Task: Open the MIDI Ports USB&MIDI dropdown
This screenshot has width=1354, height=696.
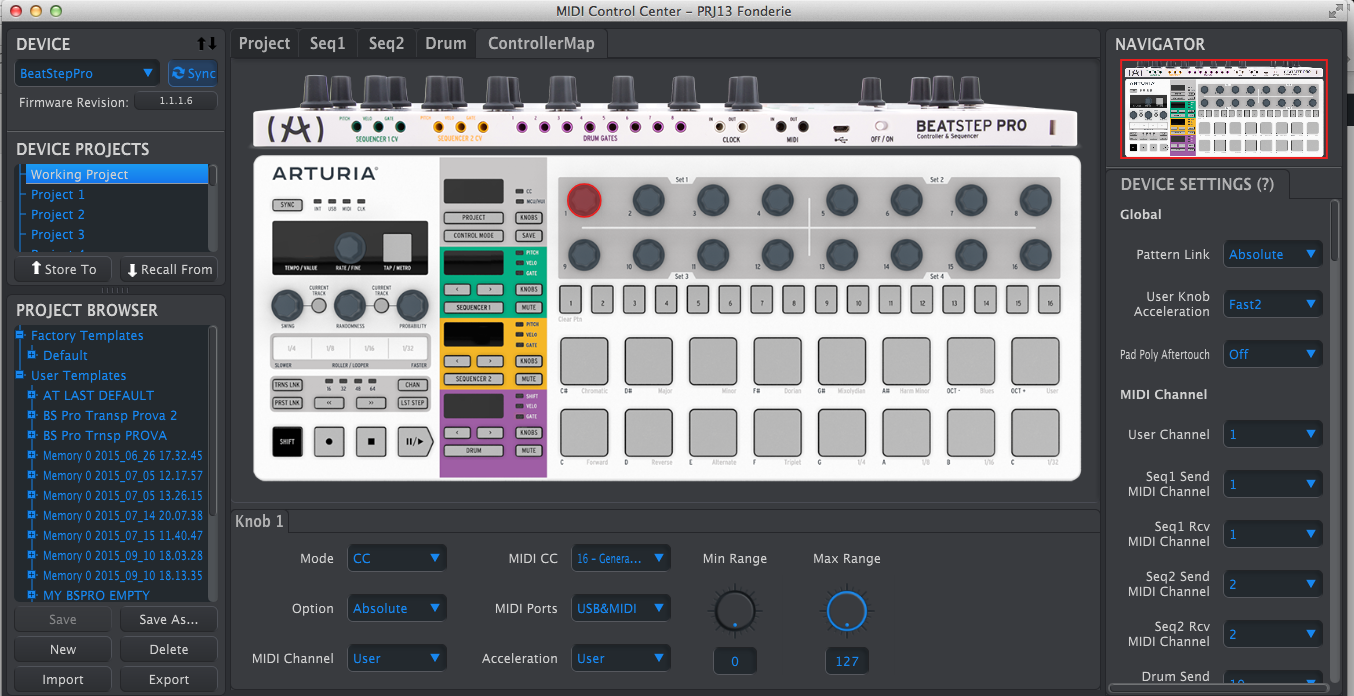Action: tap(621, 608)
